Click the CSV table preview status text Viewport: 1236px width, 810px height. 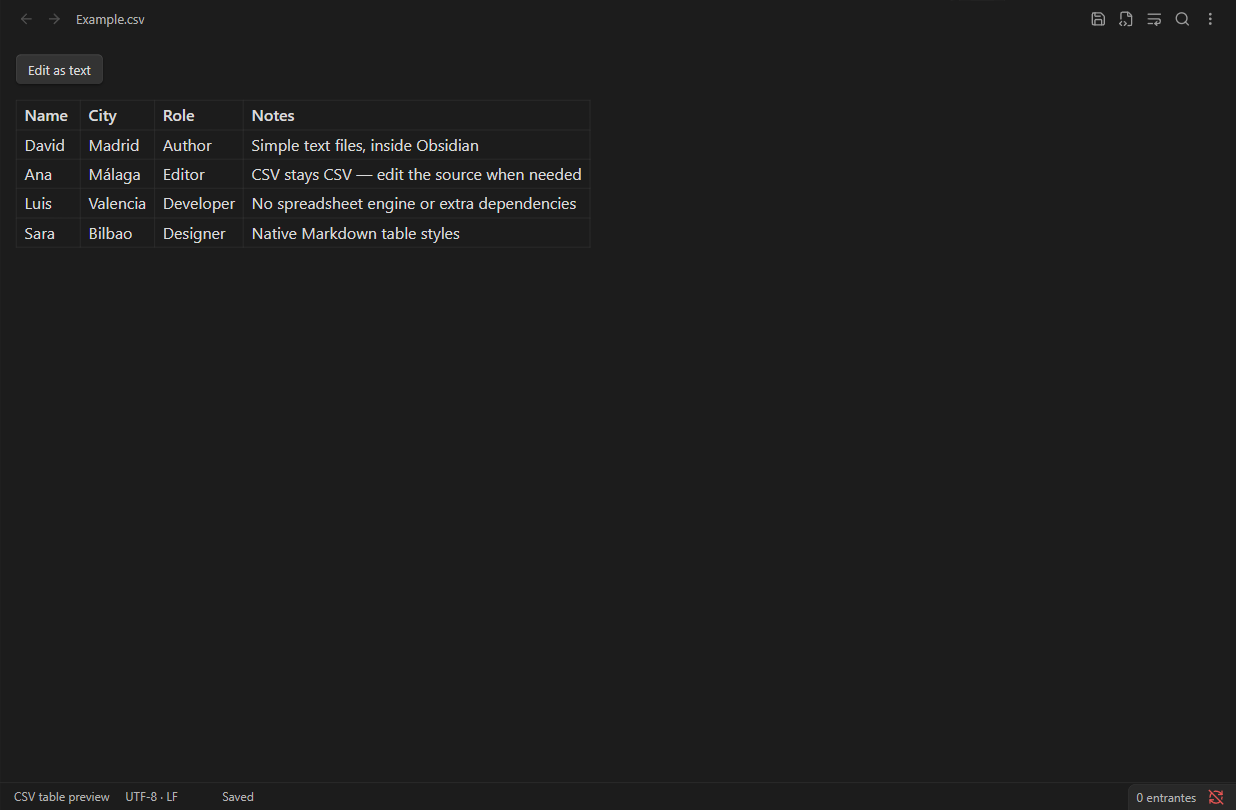click(x=62, y=797)
